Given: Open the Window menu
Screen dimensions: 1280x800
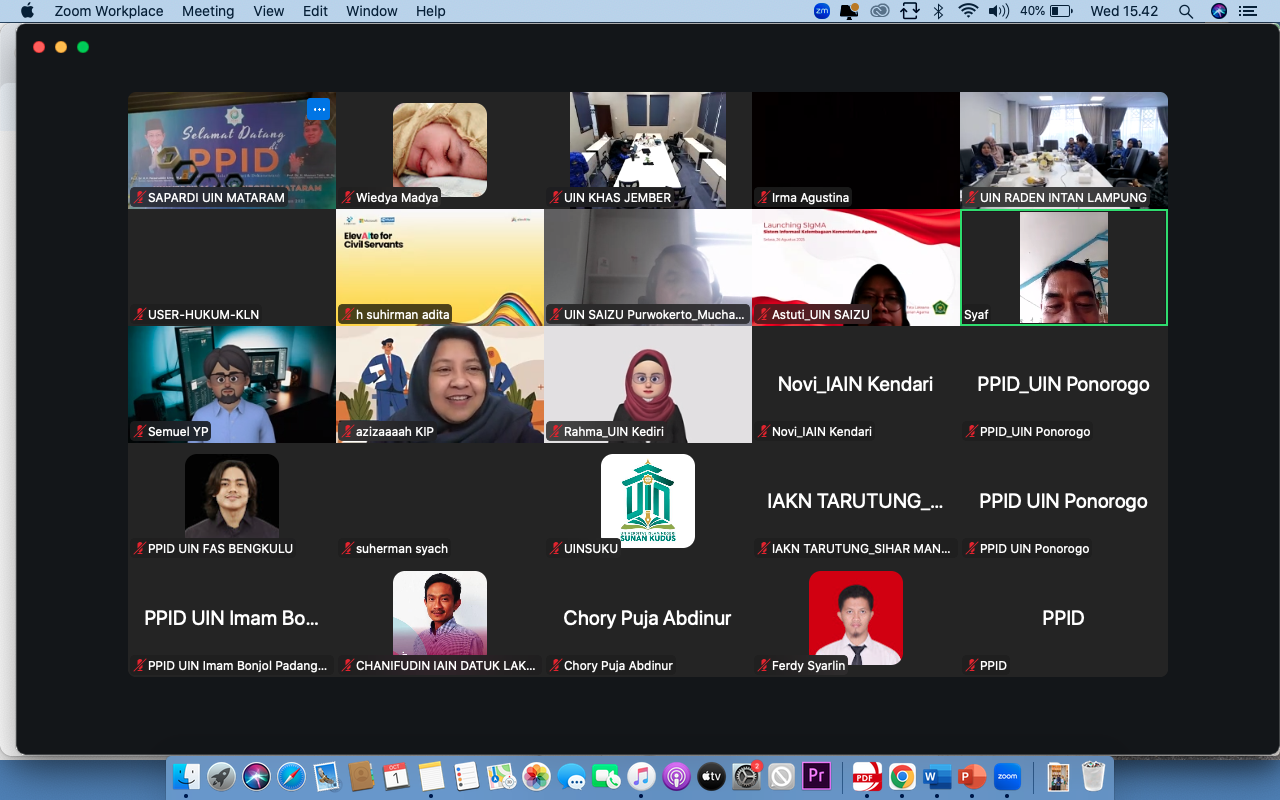Looking at the screenshot, I should (370, 11).
